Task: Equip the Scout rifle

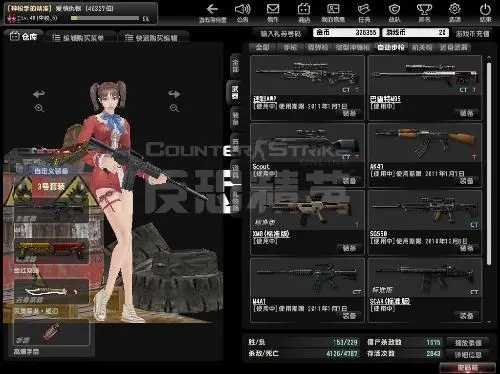Action: [349, 181]
